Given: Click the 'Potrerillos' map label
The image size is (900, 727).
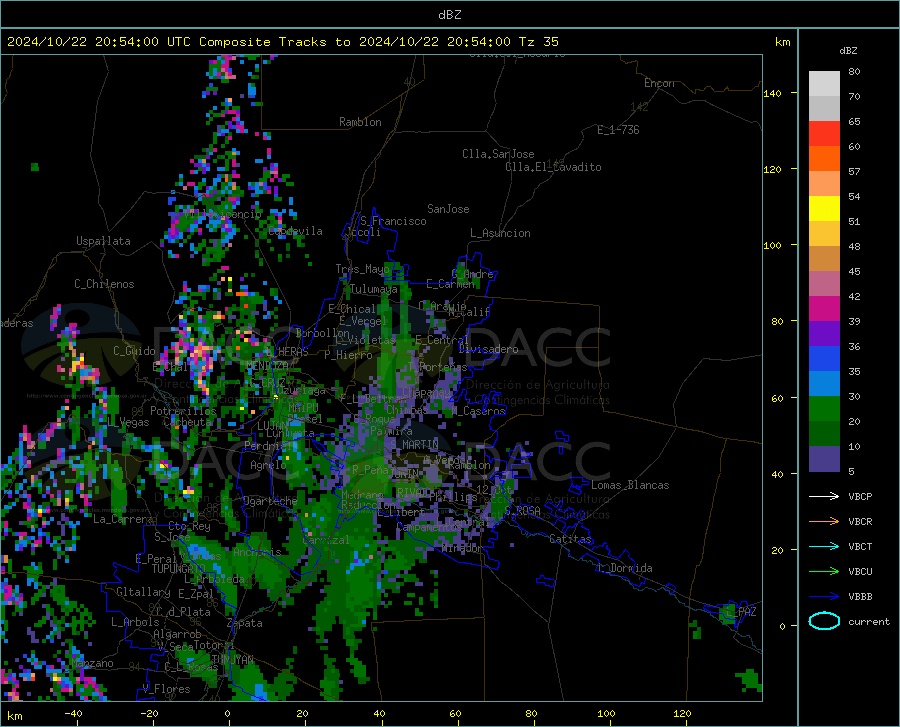Looking at the screenshot, I should click(x=183, y=411).
